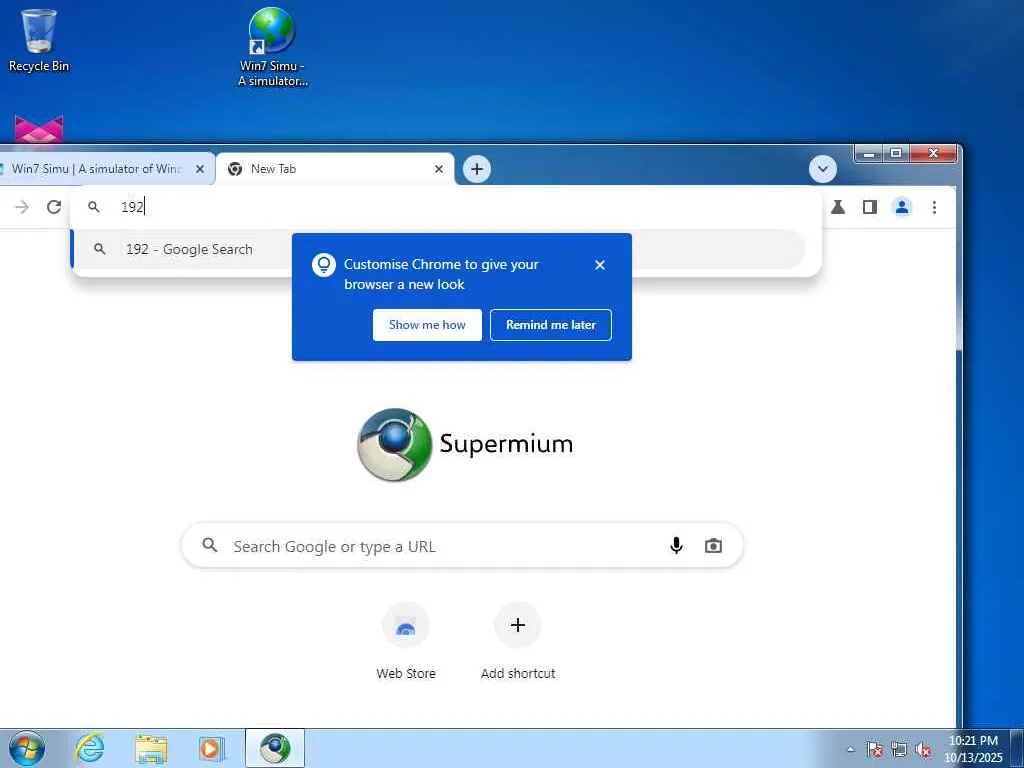This screenshot has height=768, width=1024.
Task: Open Windows Explorer from taskbar
Action: click(x=151, y=748)
